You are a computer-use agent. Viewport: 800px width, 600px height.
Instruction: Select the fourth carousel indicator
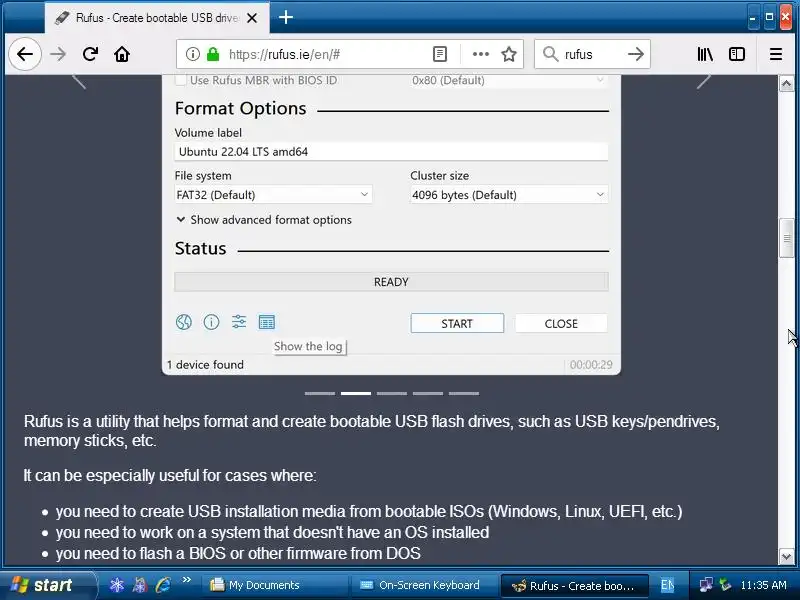(x=428, y=393)
